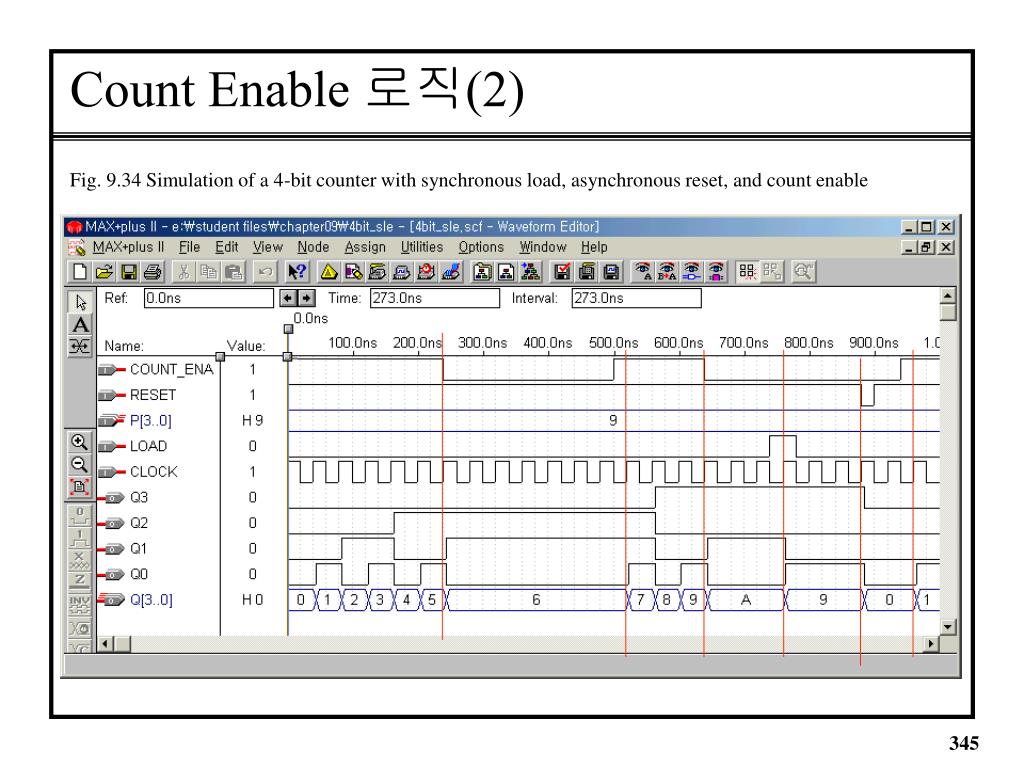Click the Search Text eye icon
The width and height of the screenshot is (1024, 768).
pos(643,272)
